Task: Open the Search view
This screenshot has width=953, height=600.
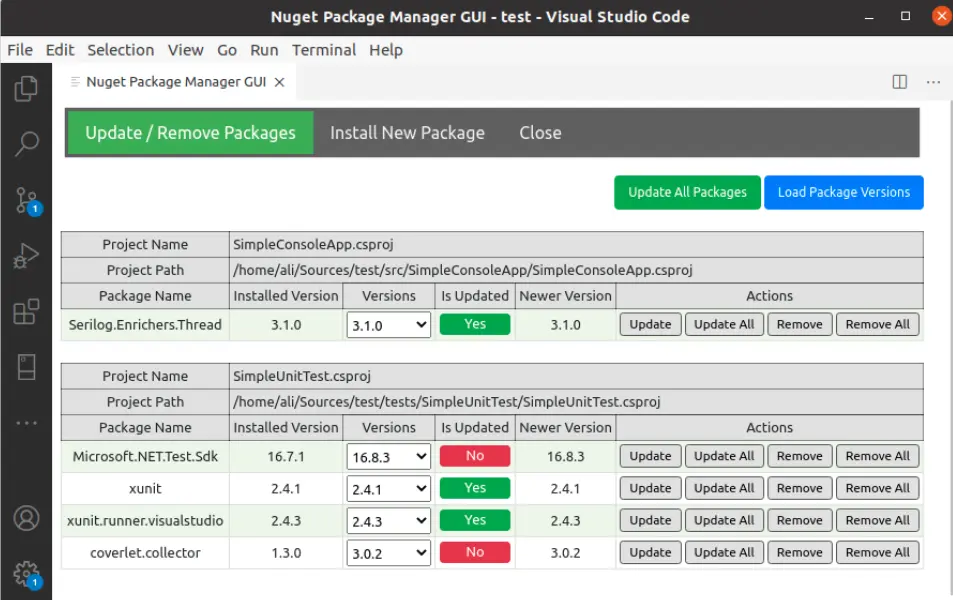Action: 27,144
